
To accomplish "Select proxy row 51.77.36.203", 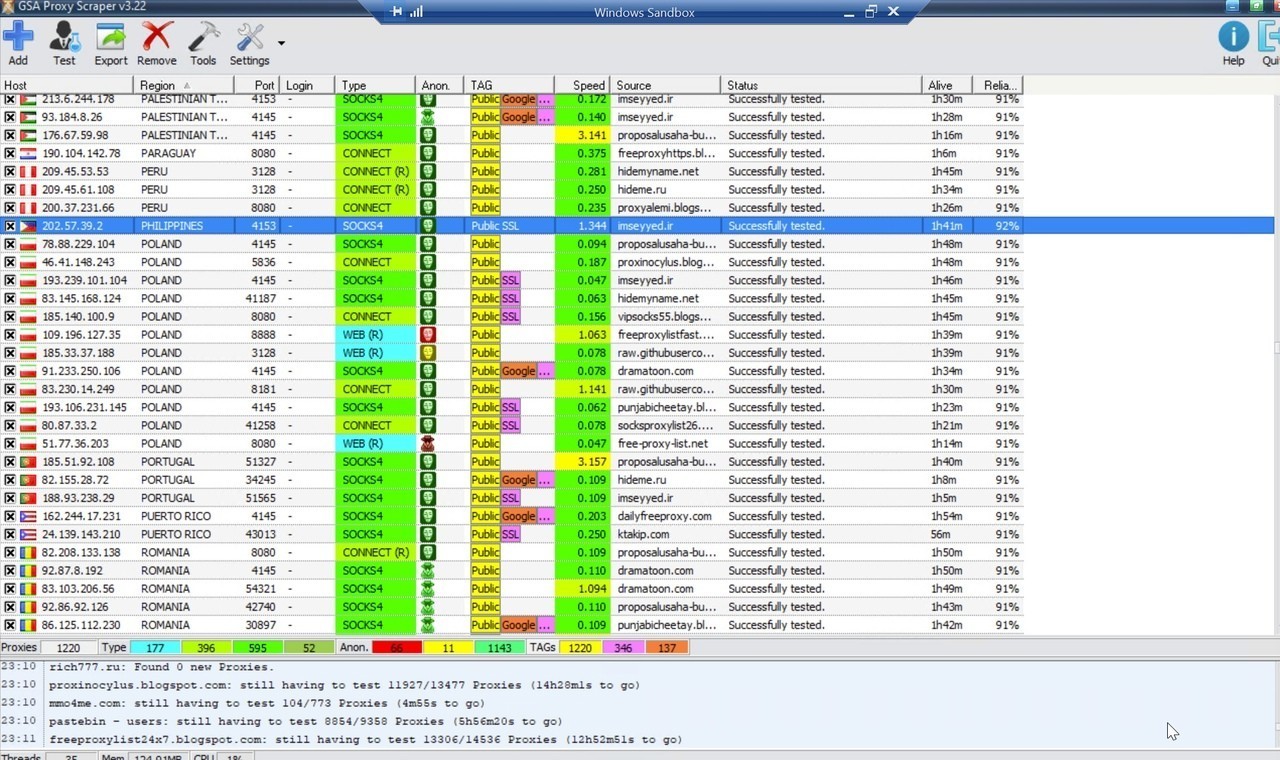I will (512, 444).
